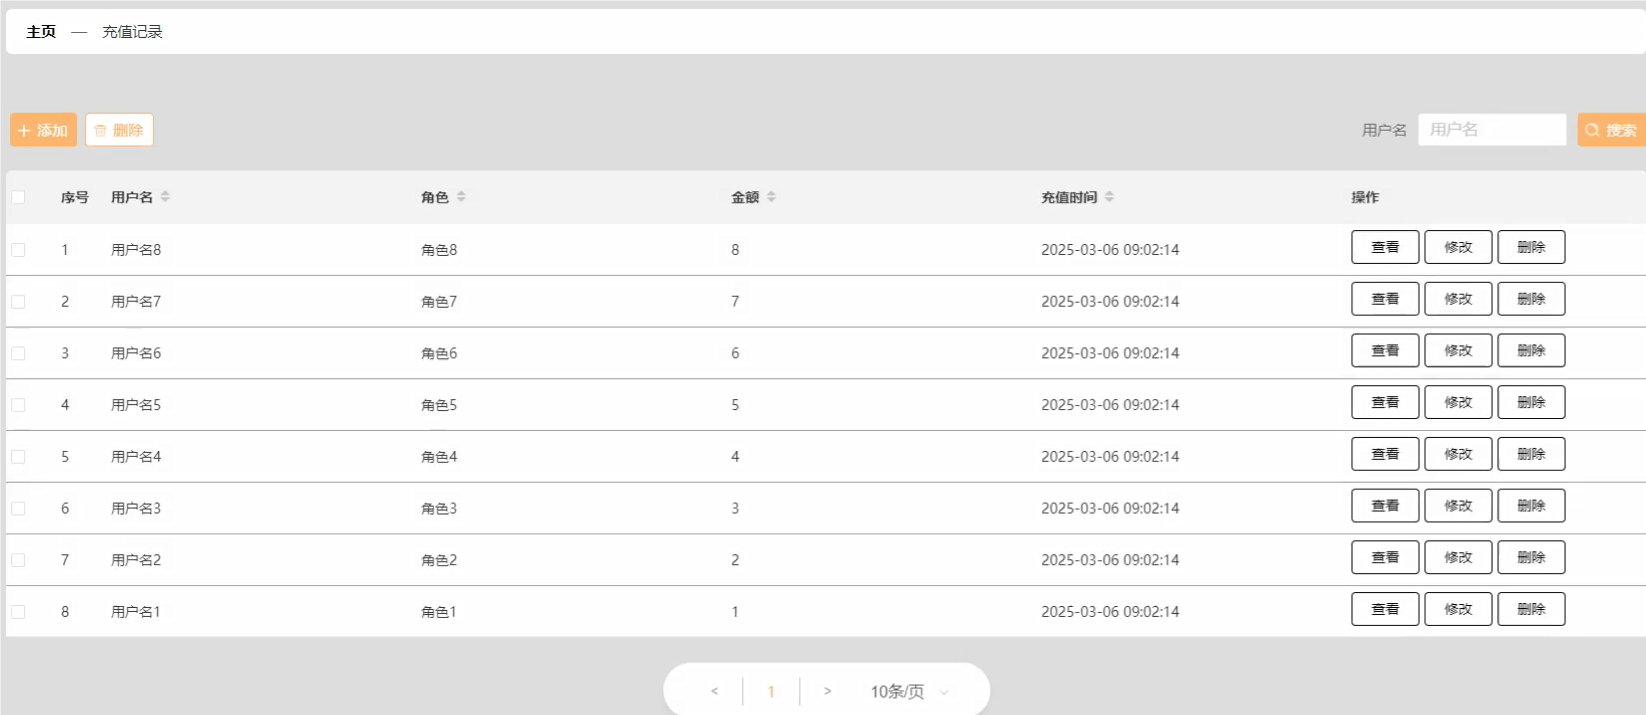The image size is (1646, 715).
Task: Open the 主页 breadcrumb link
Action: pos(41,32)
